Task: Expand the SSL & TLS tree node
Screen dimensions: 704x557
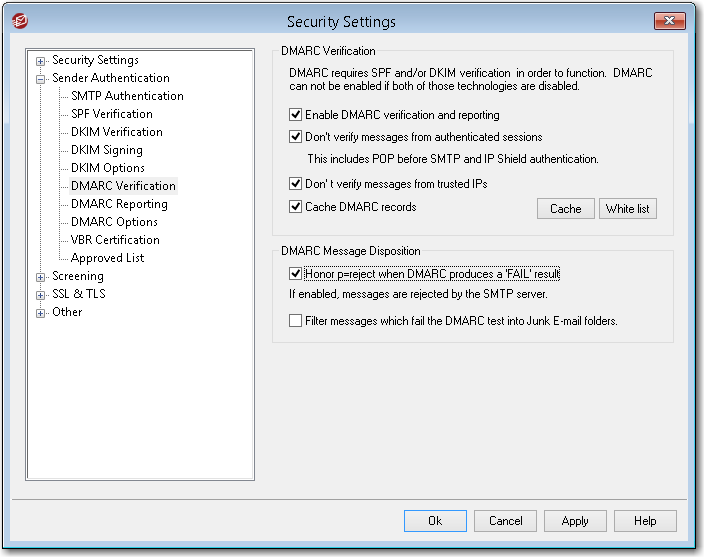Action: 41,294
